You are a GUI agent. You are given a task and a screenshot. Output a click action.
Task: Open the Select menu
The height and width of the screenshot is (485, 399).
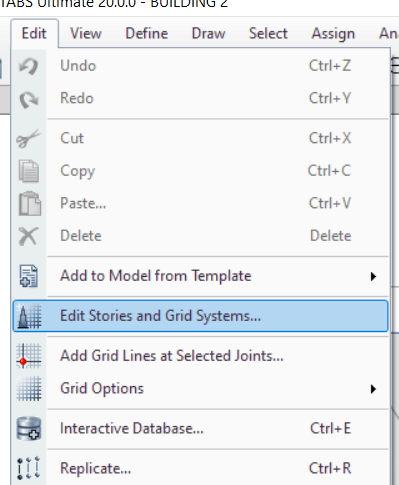point(268,34)
